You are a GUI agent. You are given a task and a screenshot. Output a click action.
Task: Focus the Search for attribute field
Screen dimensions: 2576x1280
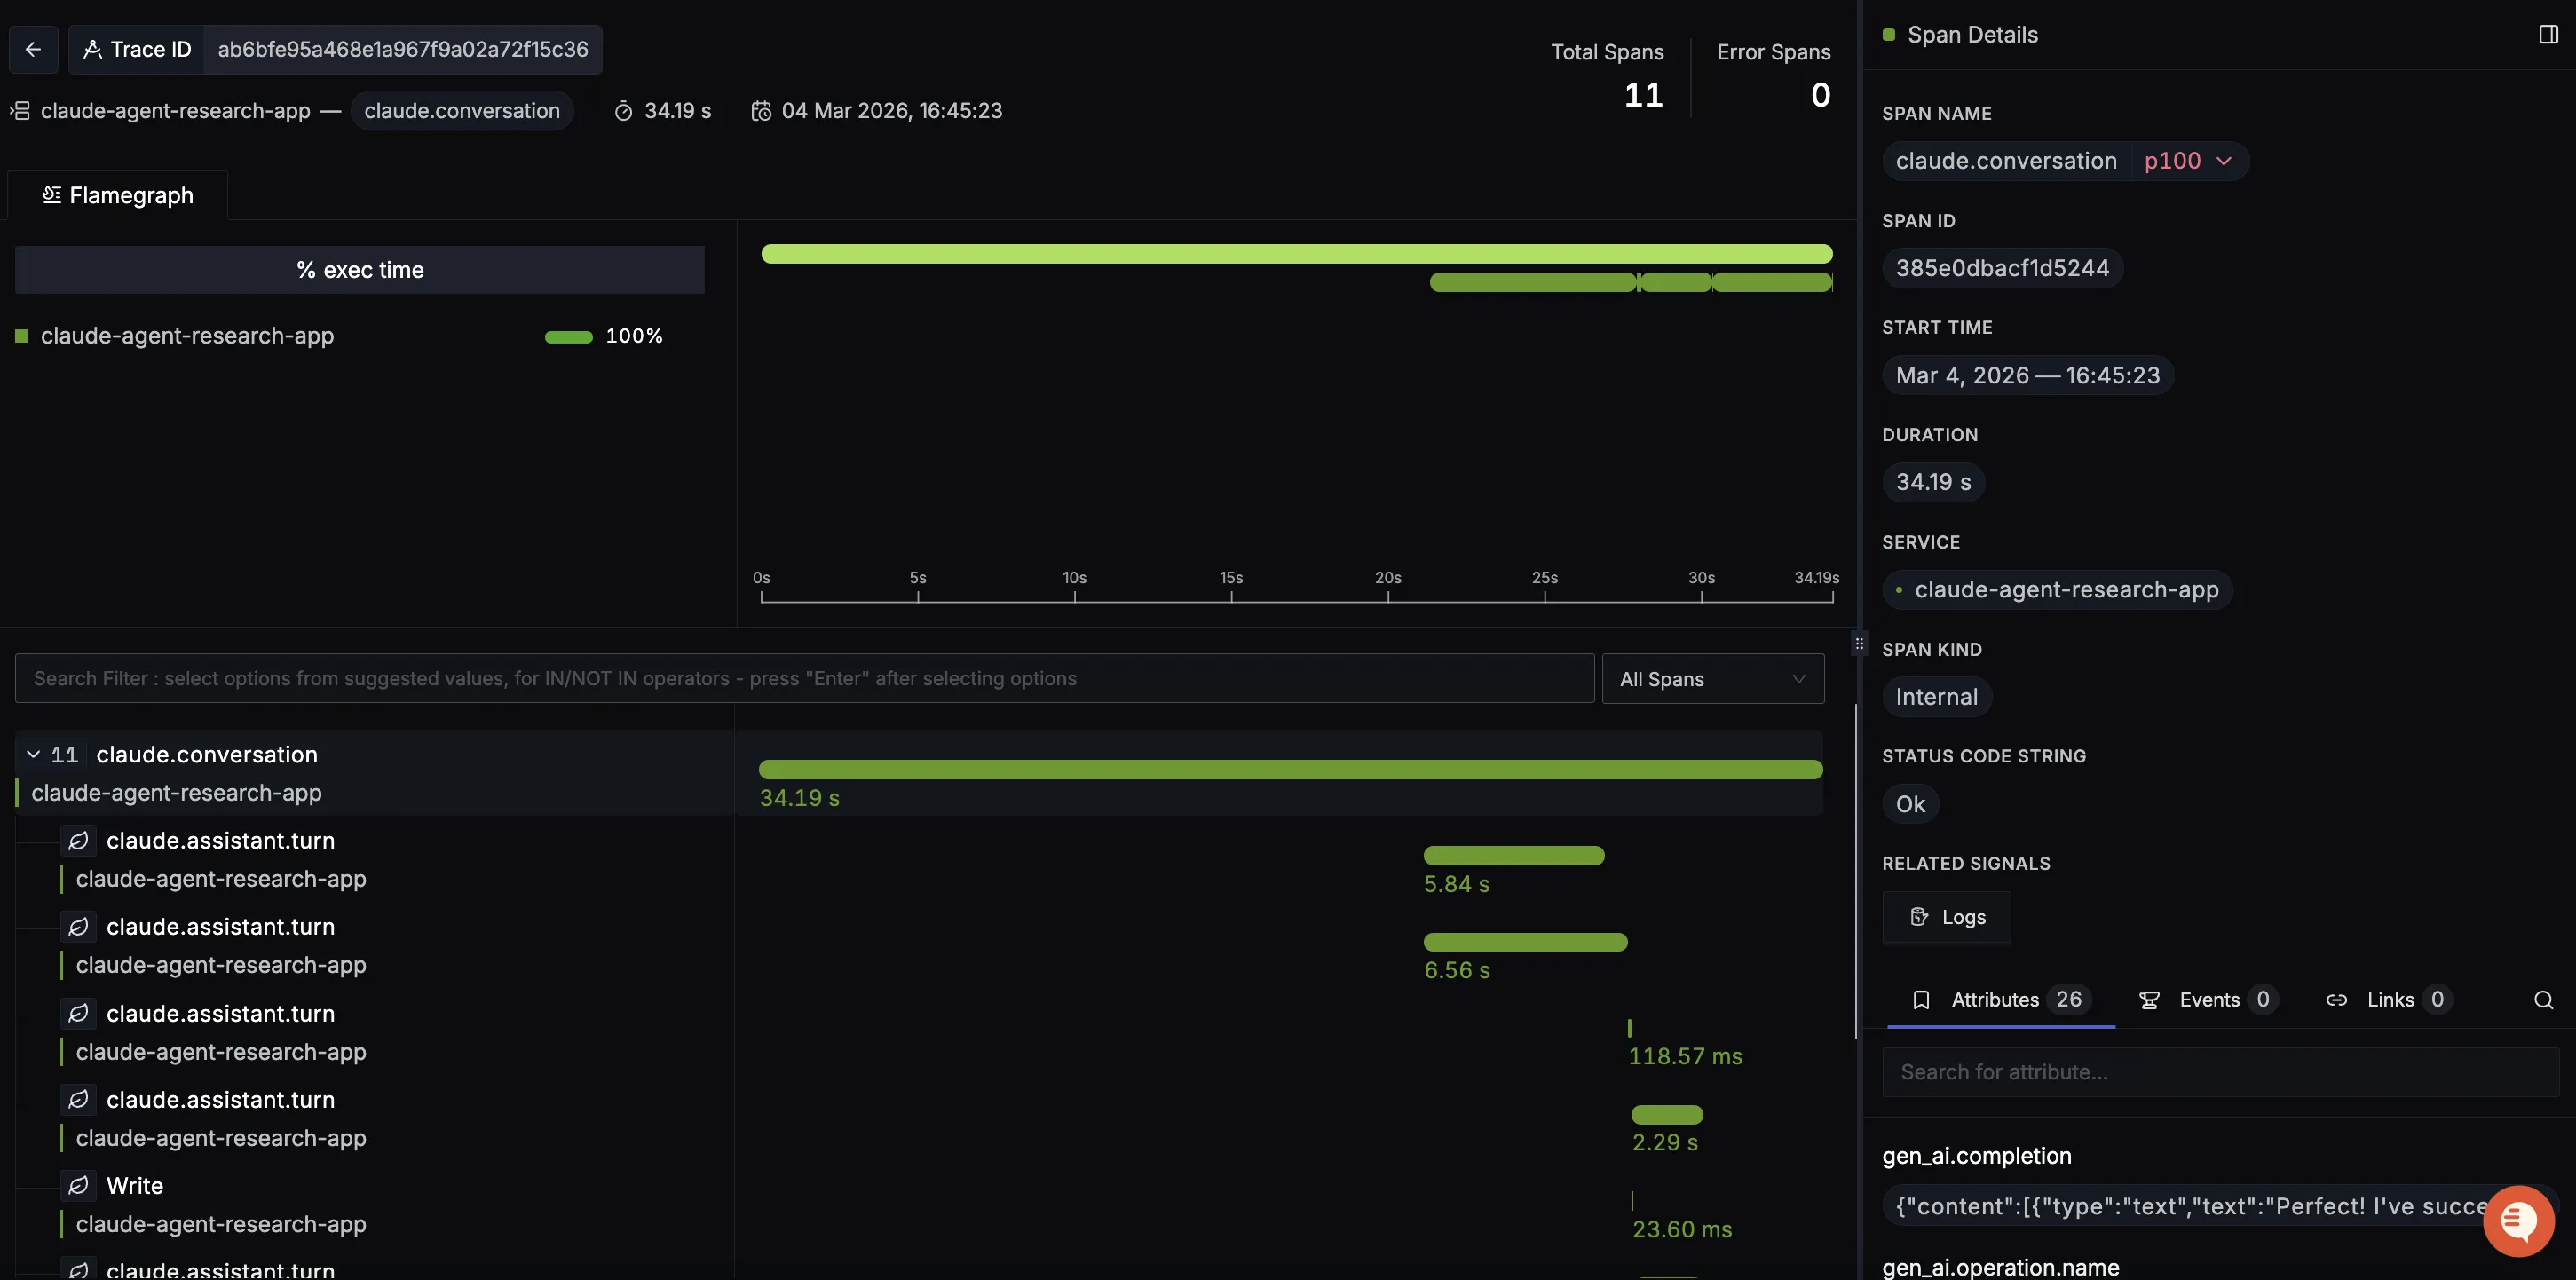pos(2219,1072)
